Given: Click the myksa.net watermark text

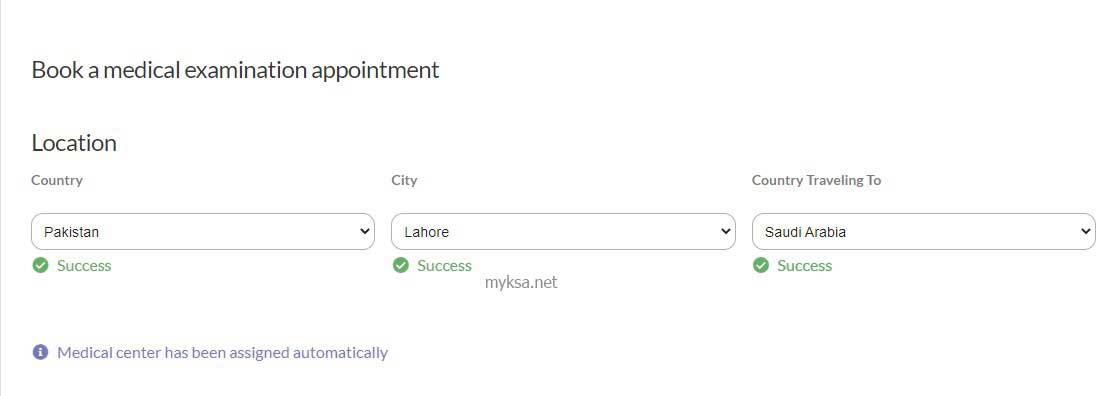Looking at the screenshot, I should pos(521,282).
